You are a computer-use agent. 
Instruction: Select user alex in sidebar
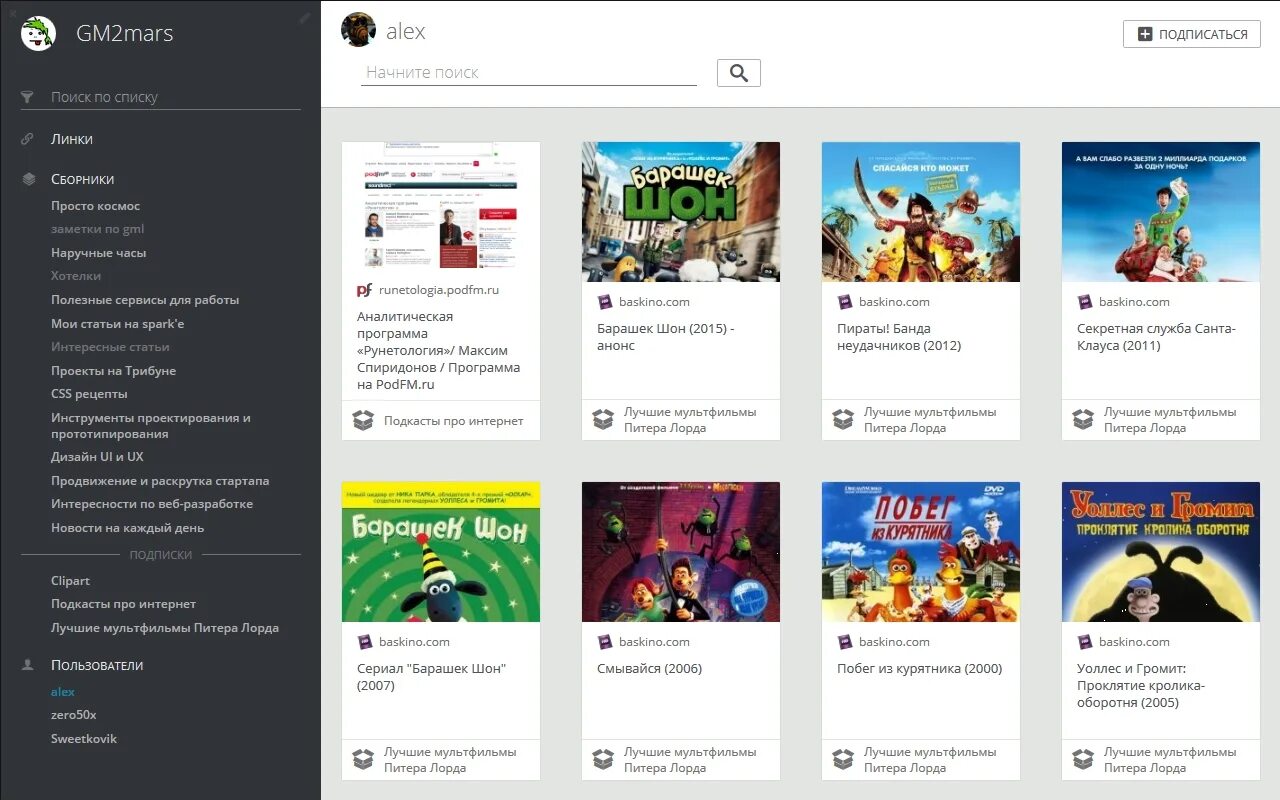63,692
